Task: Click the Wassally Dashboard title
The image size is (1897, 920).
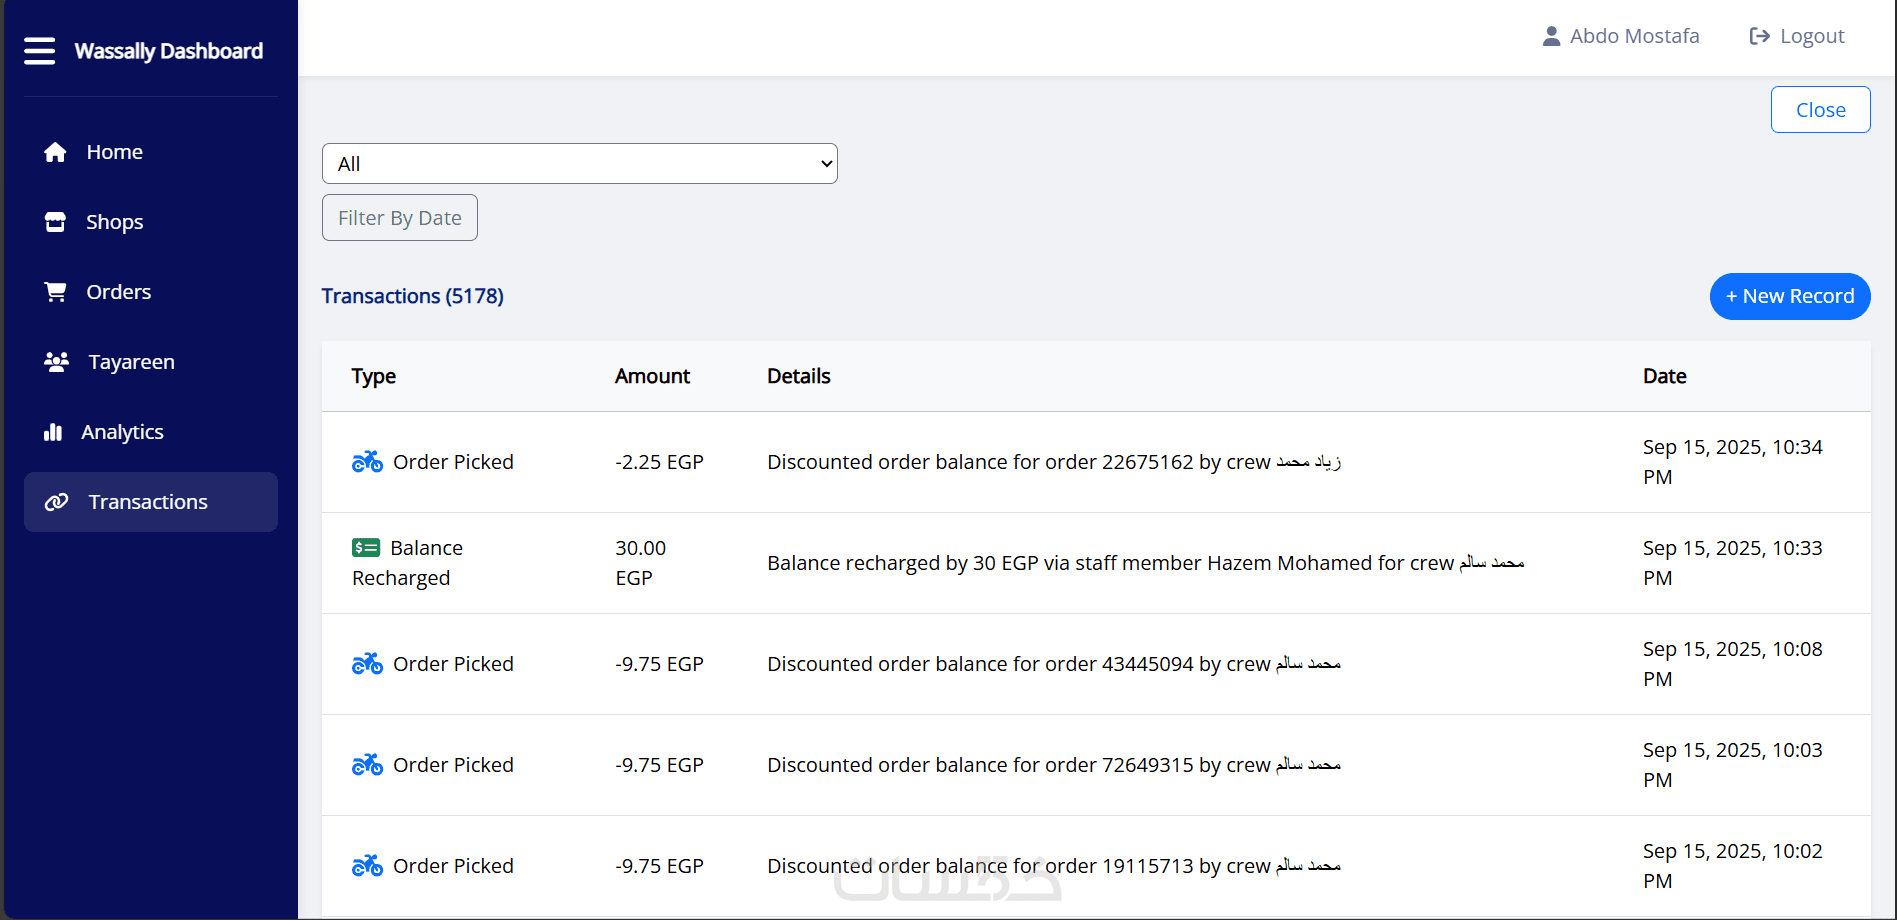Action: coord(169,51)
